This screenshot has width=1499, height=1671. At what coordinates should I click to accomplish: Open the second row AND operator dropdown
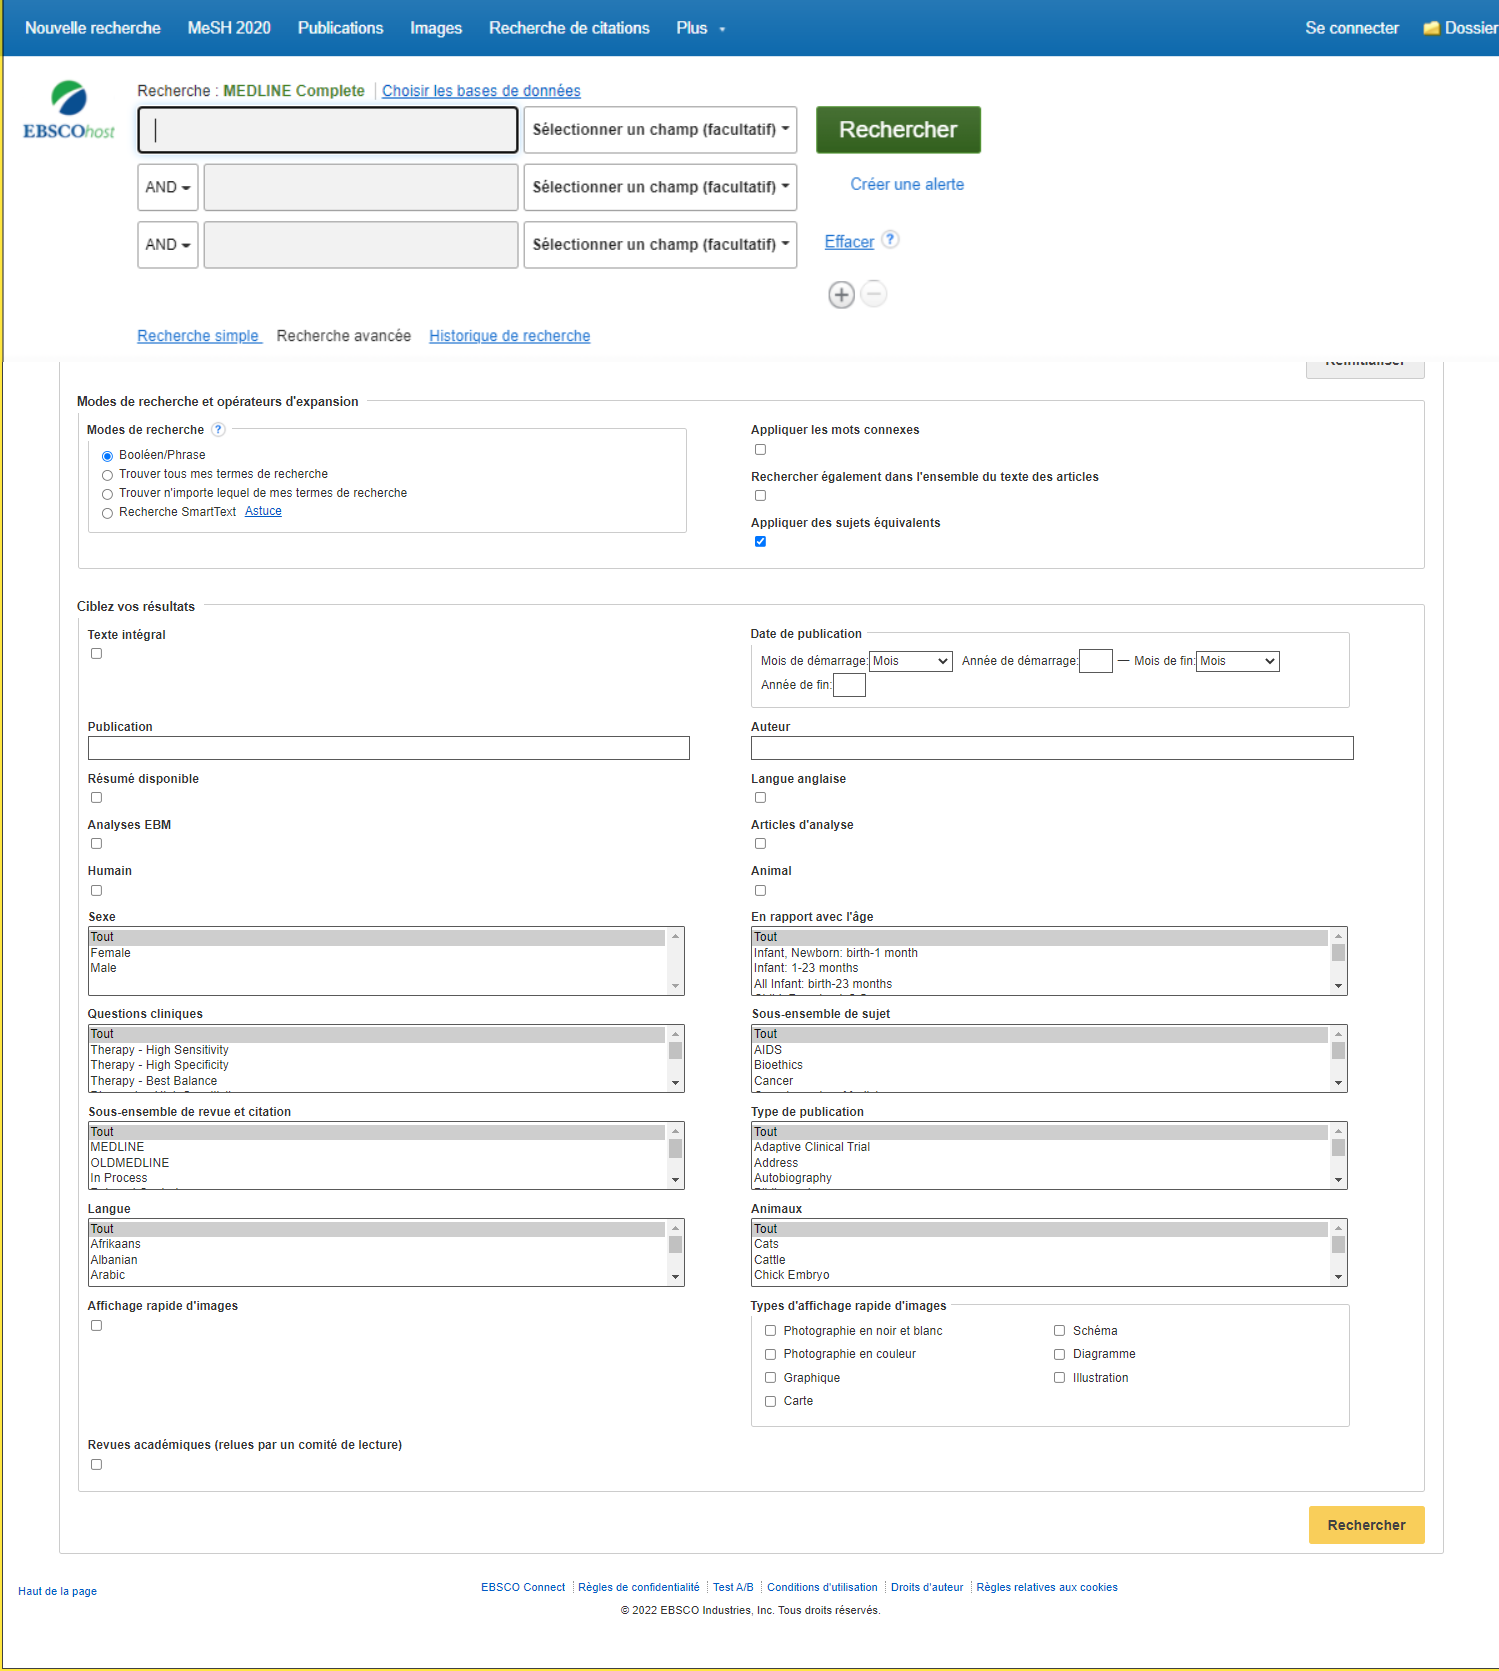tap(168, 187)
